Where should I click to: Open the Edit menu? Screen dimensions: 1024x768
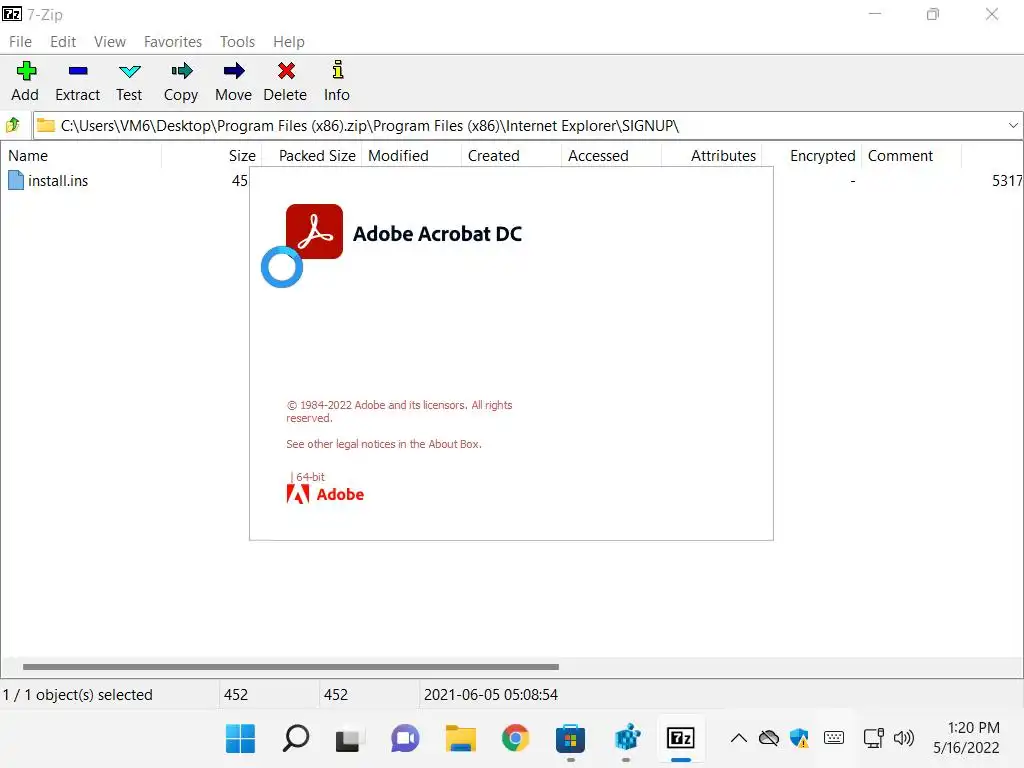63,42
